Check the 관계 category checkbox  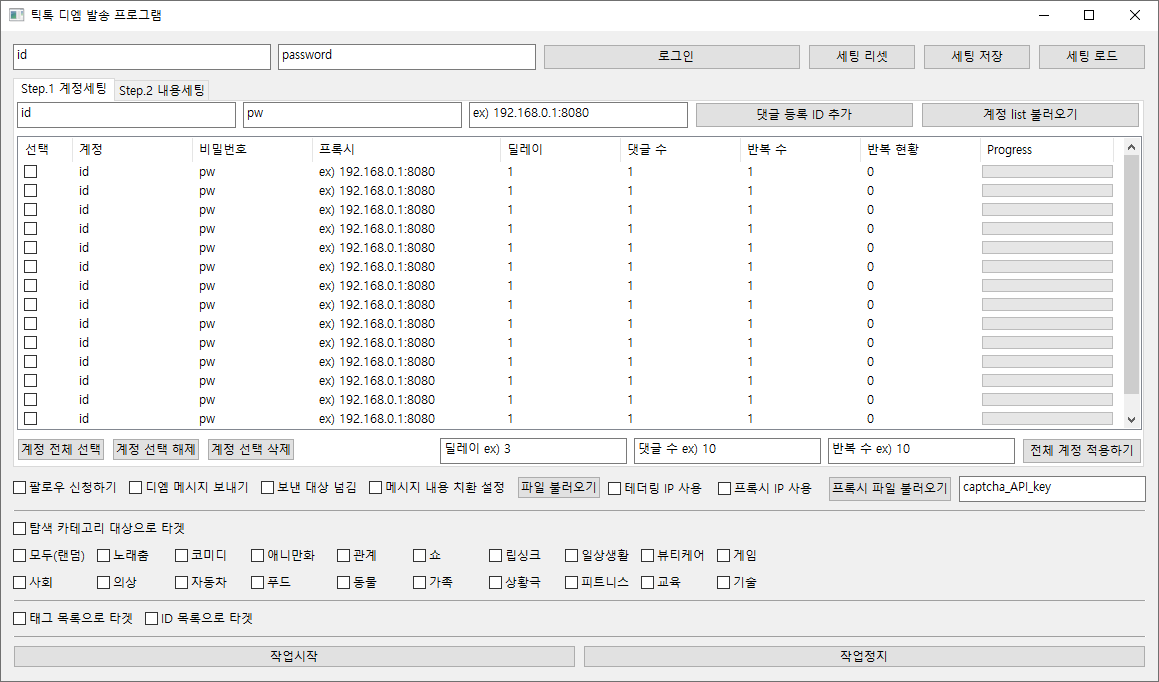point(344,556)
